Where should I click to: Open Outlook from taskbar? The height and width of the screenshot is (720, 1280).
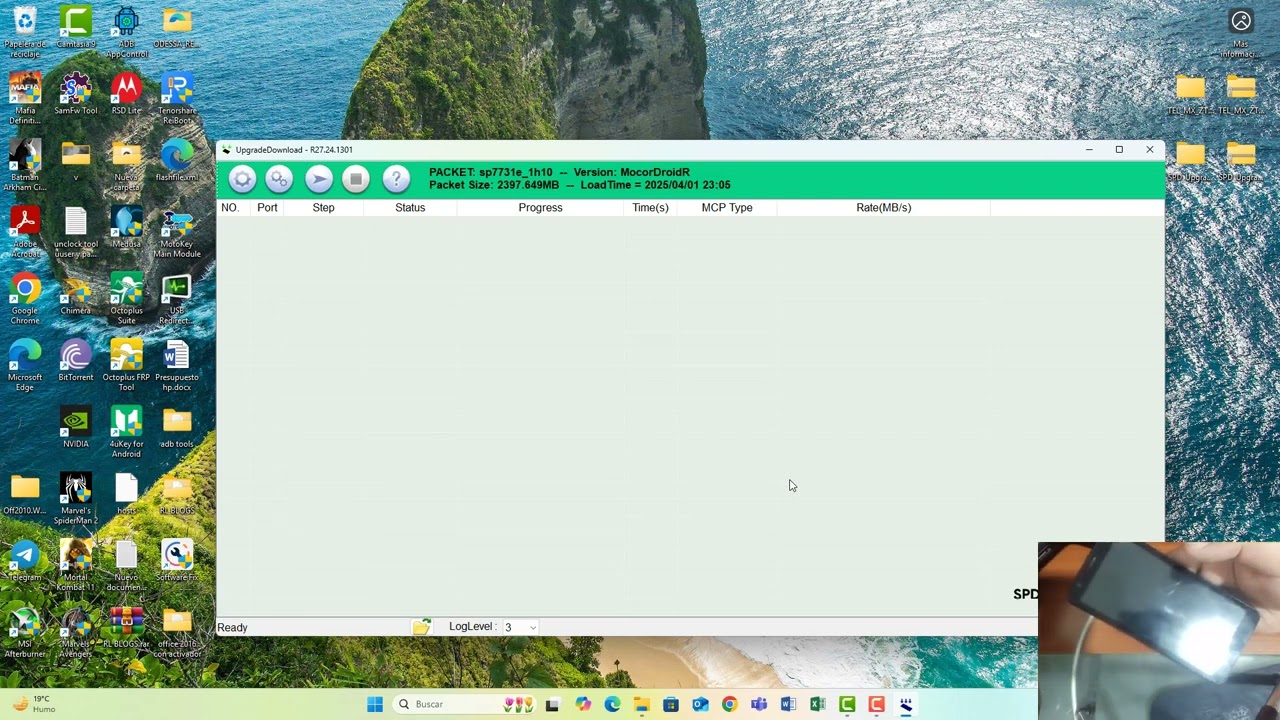(x=700, y=704)
